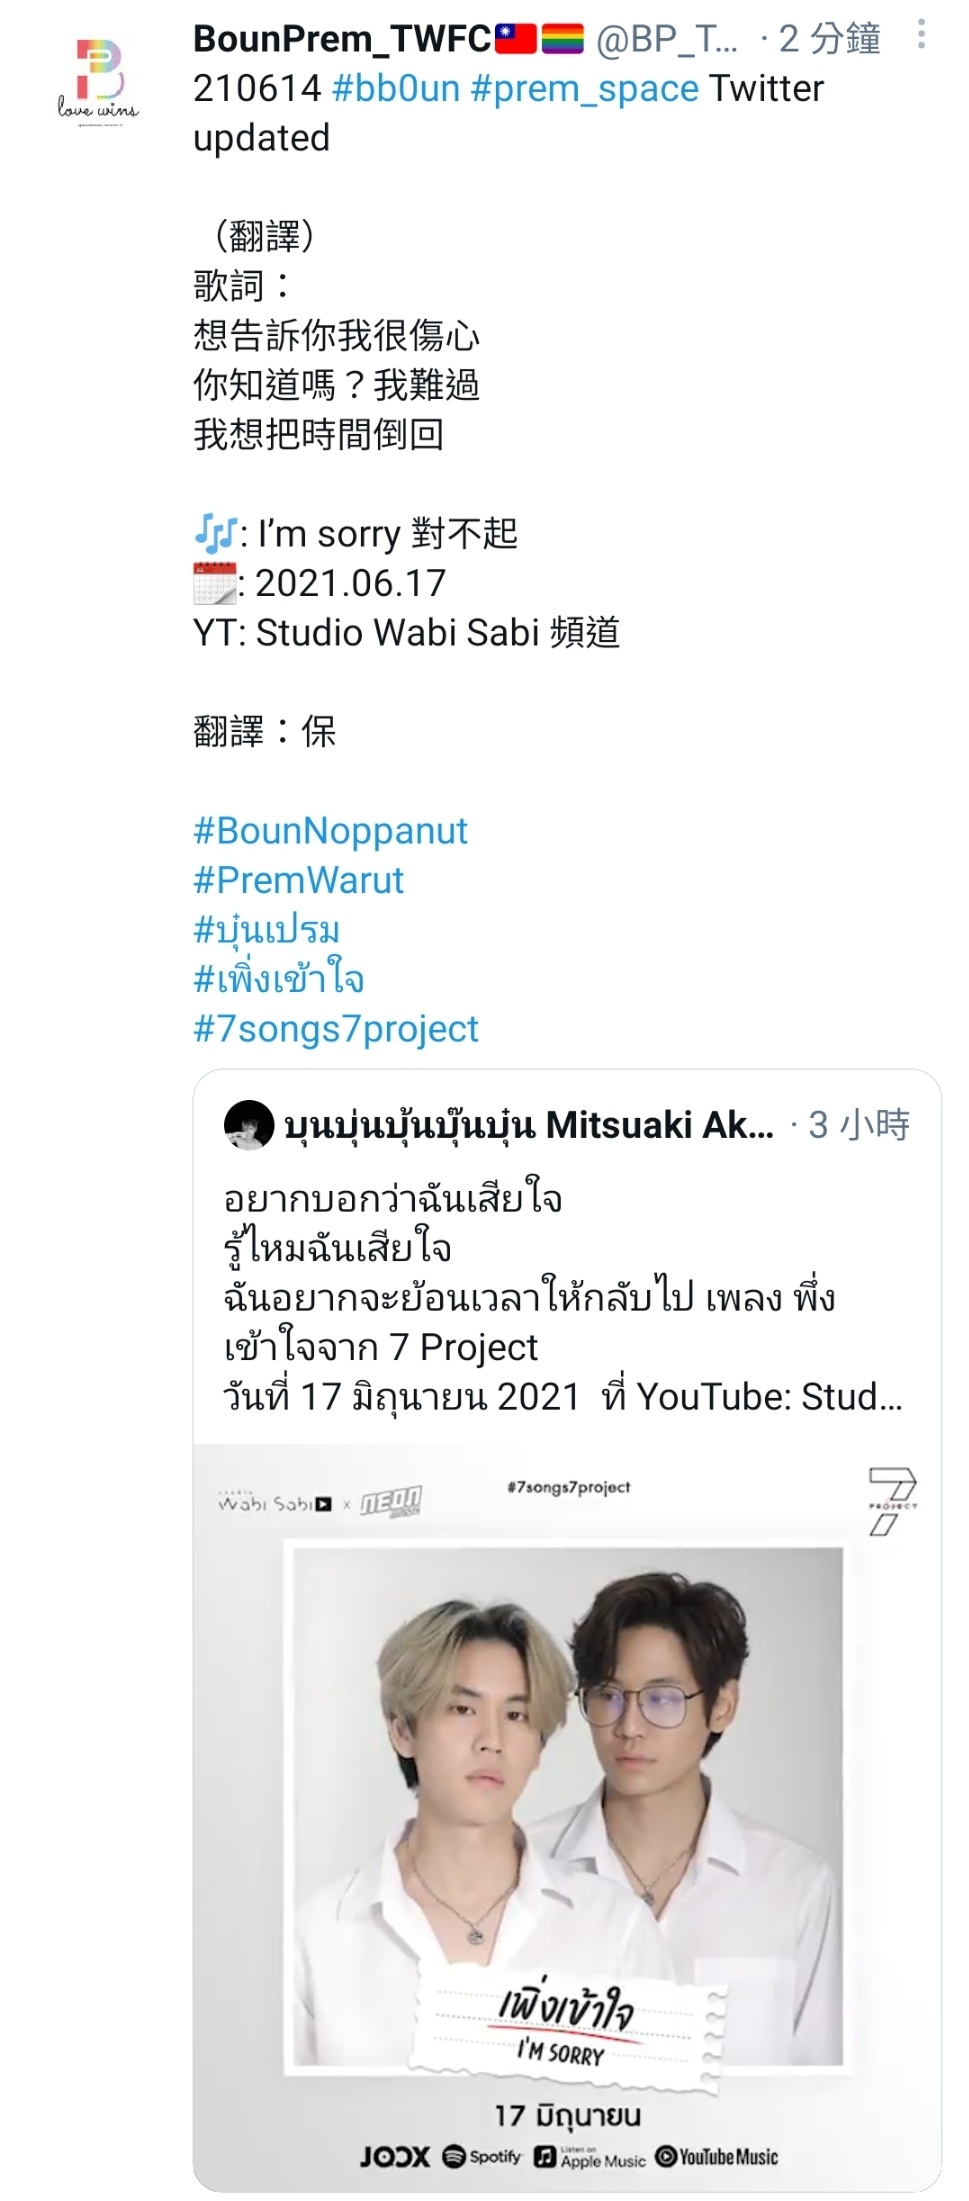This screenshot has width=969, height=2201.
Task: Open the #เพิ่งเข้าใจ hashtag
Action: tap(278, 978)
